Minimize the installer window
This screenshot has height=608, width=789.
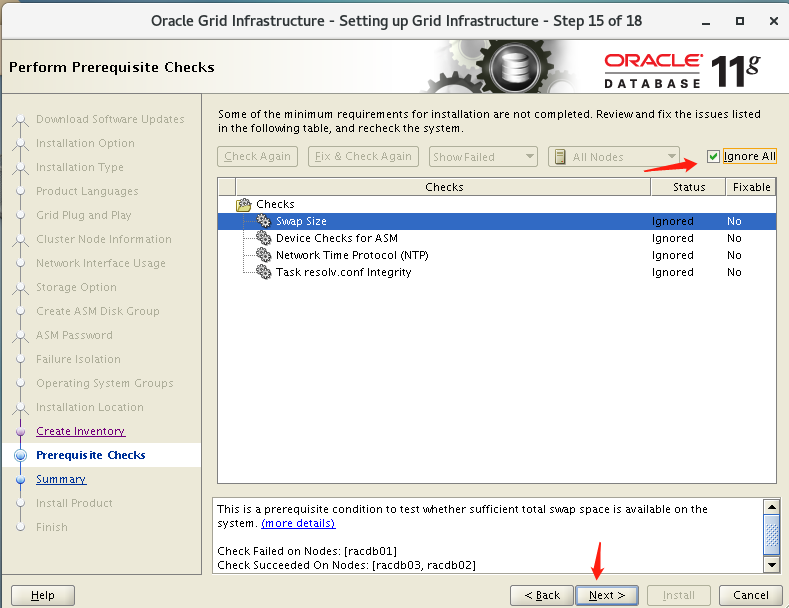click(x=706, y=21)
